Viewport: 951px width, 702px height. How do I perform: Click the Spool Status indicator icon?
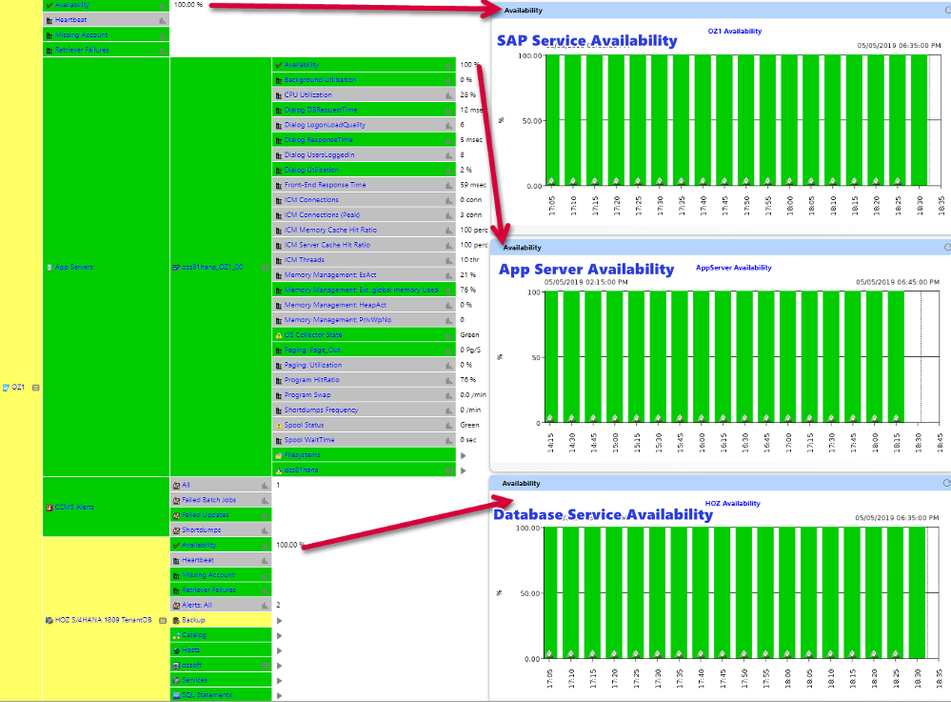278,426
